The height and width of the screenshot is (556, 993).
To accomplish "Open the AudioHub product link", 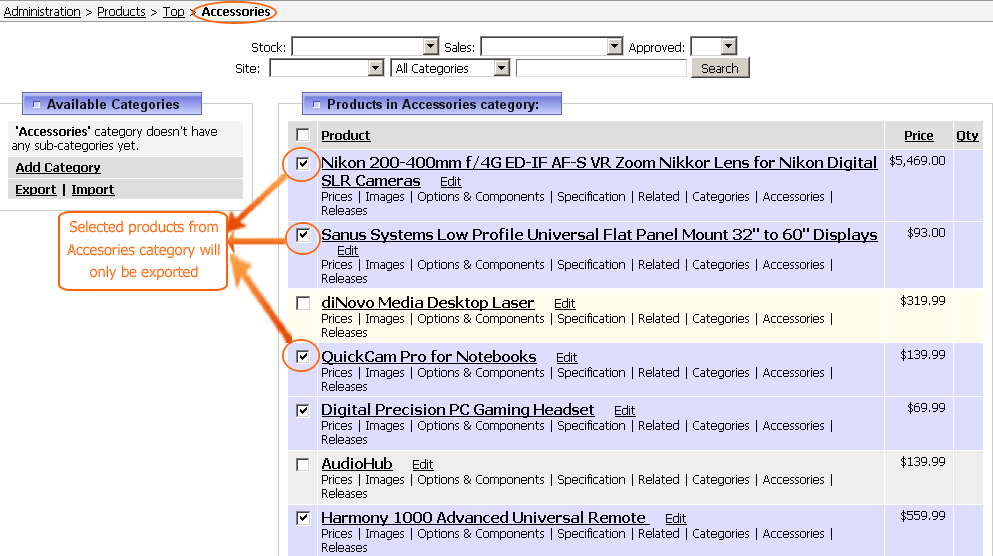I will (x=357, y=464).
